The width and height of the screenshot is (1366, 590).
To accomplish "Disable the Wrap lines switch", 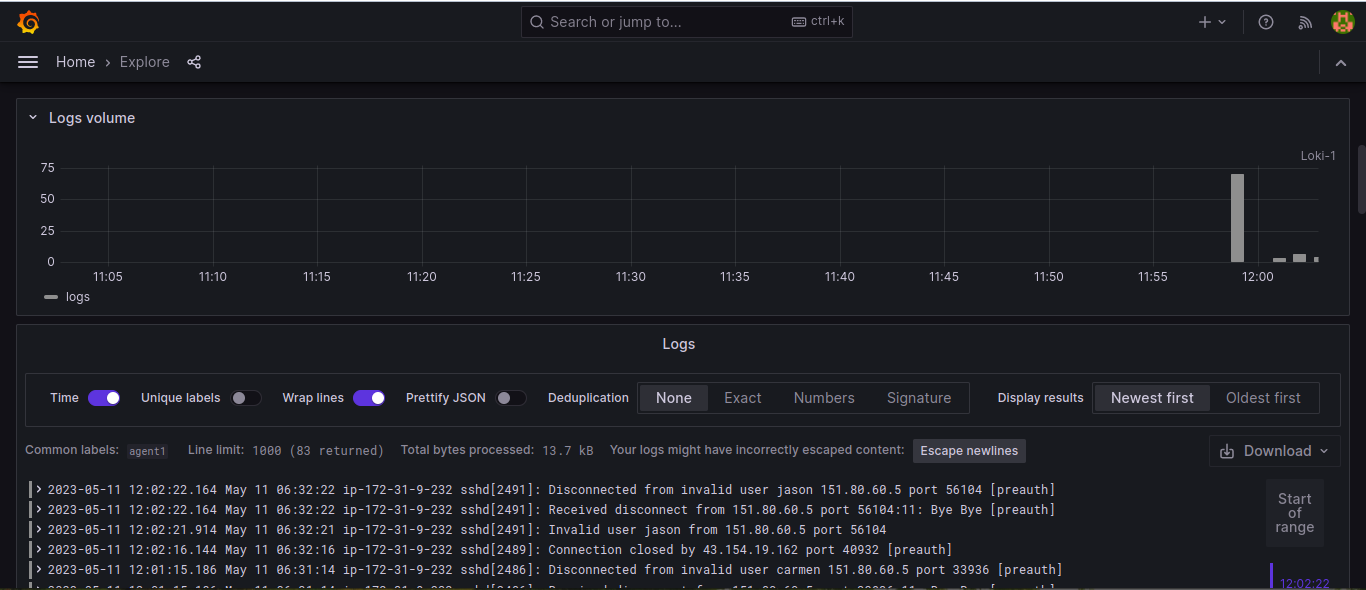I will click(369, 398).
